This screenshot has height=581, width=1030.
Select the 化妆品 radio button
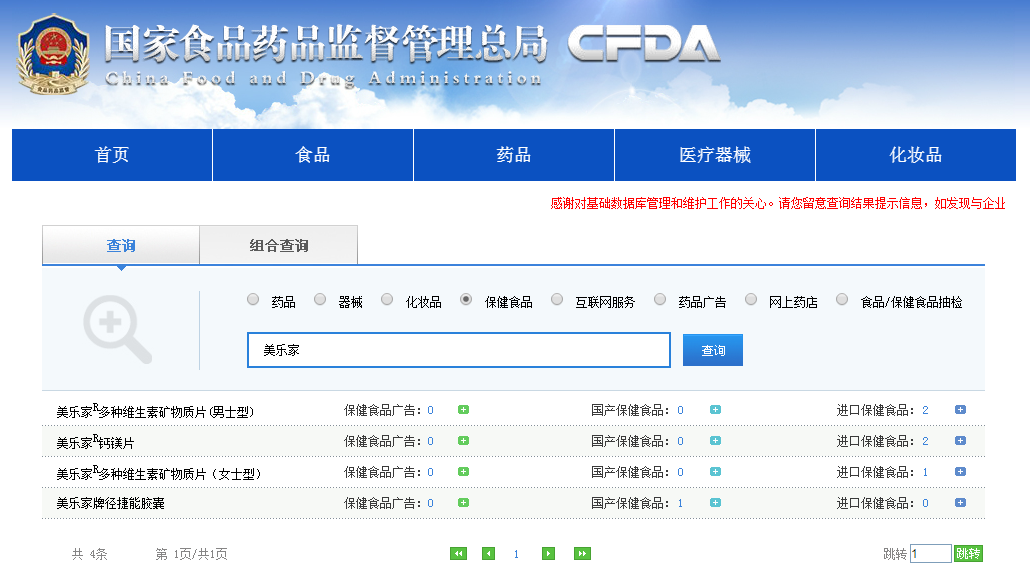click(x=387, y=299)
